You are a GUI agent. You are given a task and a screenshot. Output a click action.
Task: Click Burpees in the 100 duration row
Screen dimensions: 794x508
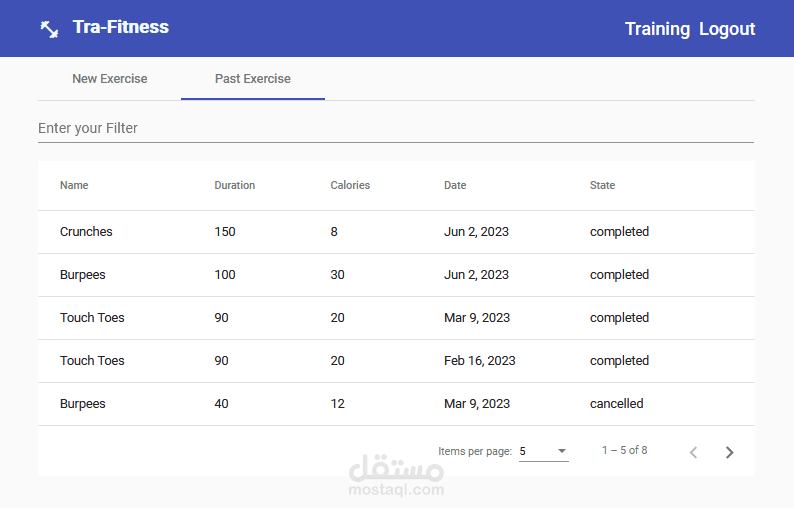point(83,275)
